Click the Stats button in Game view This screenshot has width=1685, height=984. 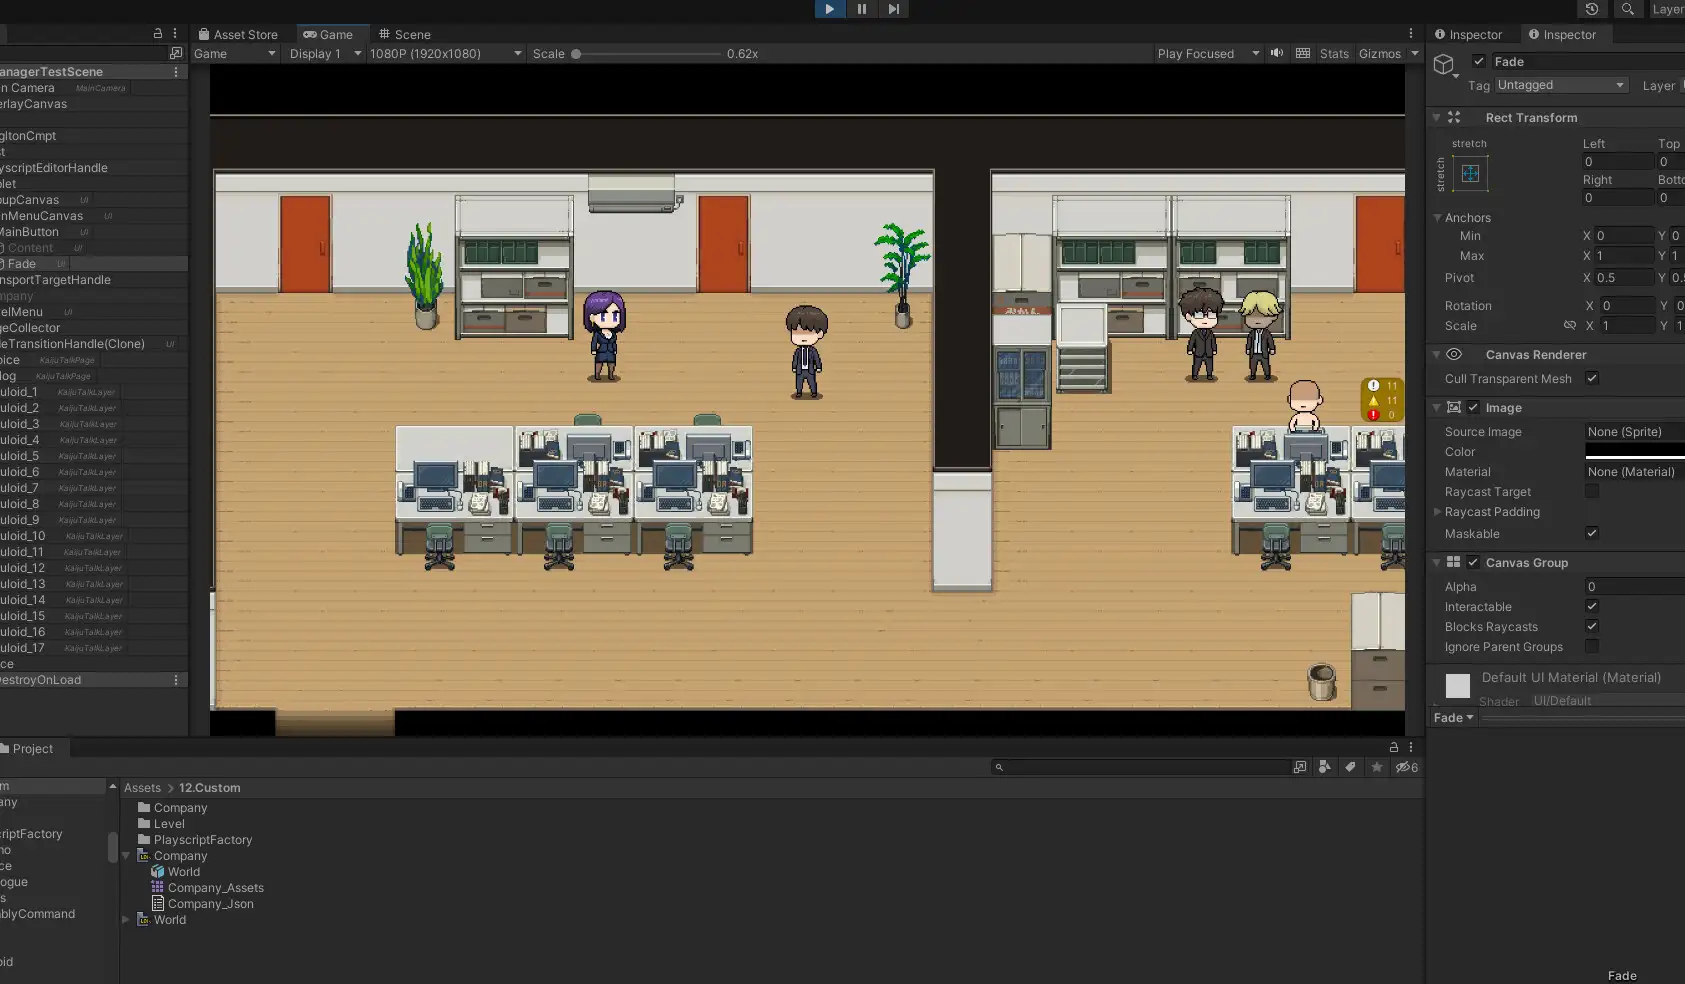pyautogui.click(x=1334, y=54)
